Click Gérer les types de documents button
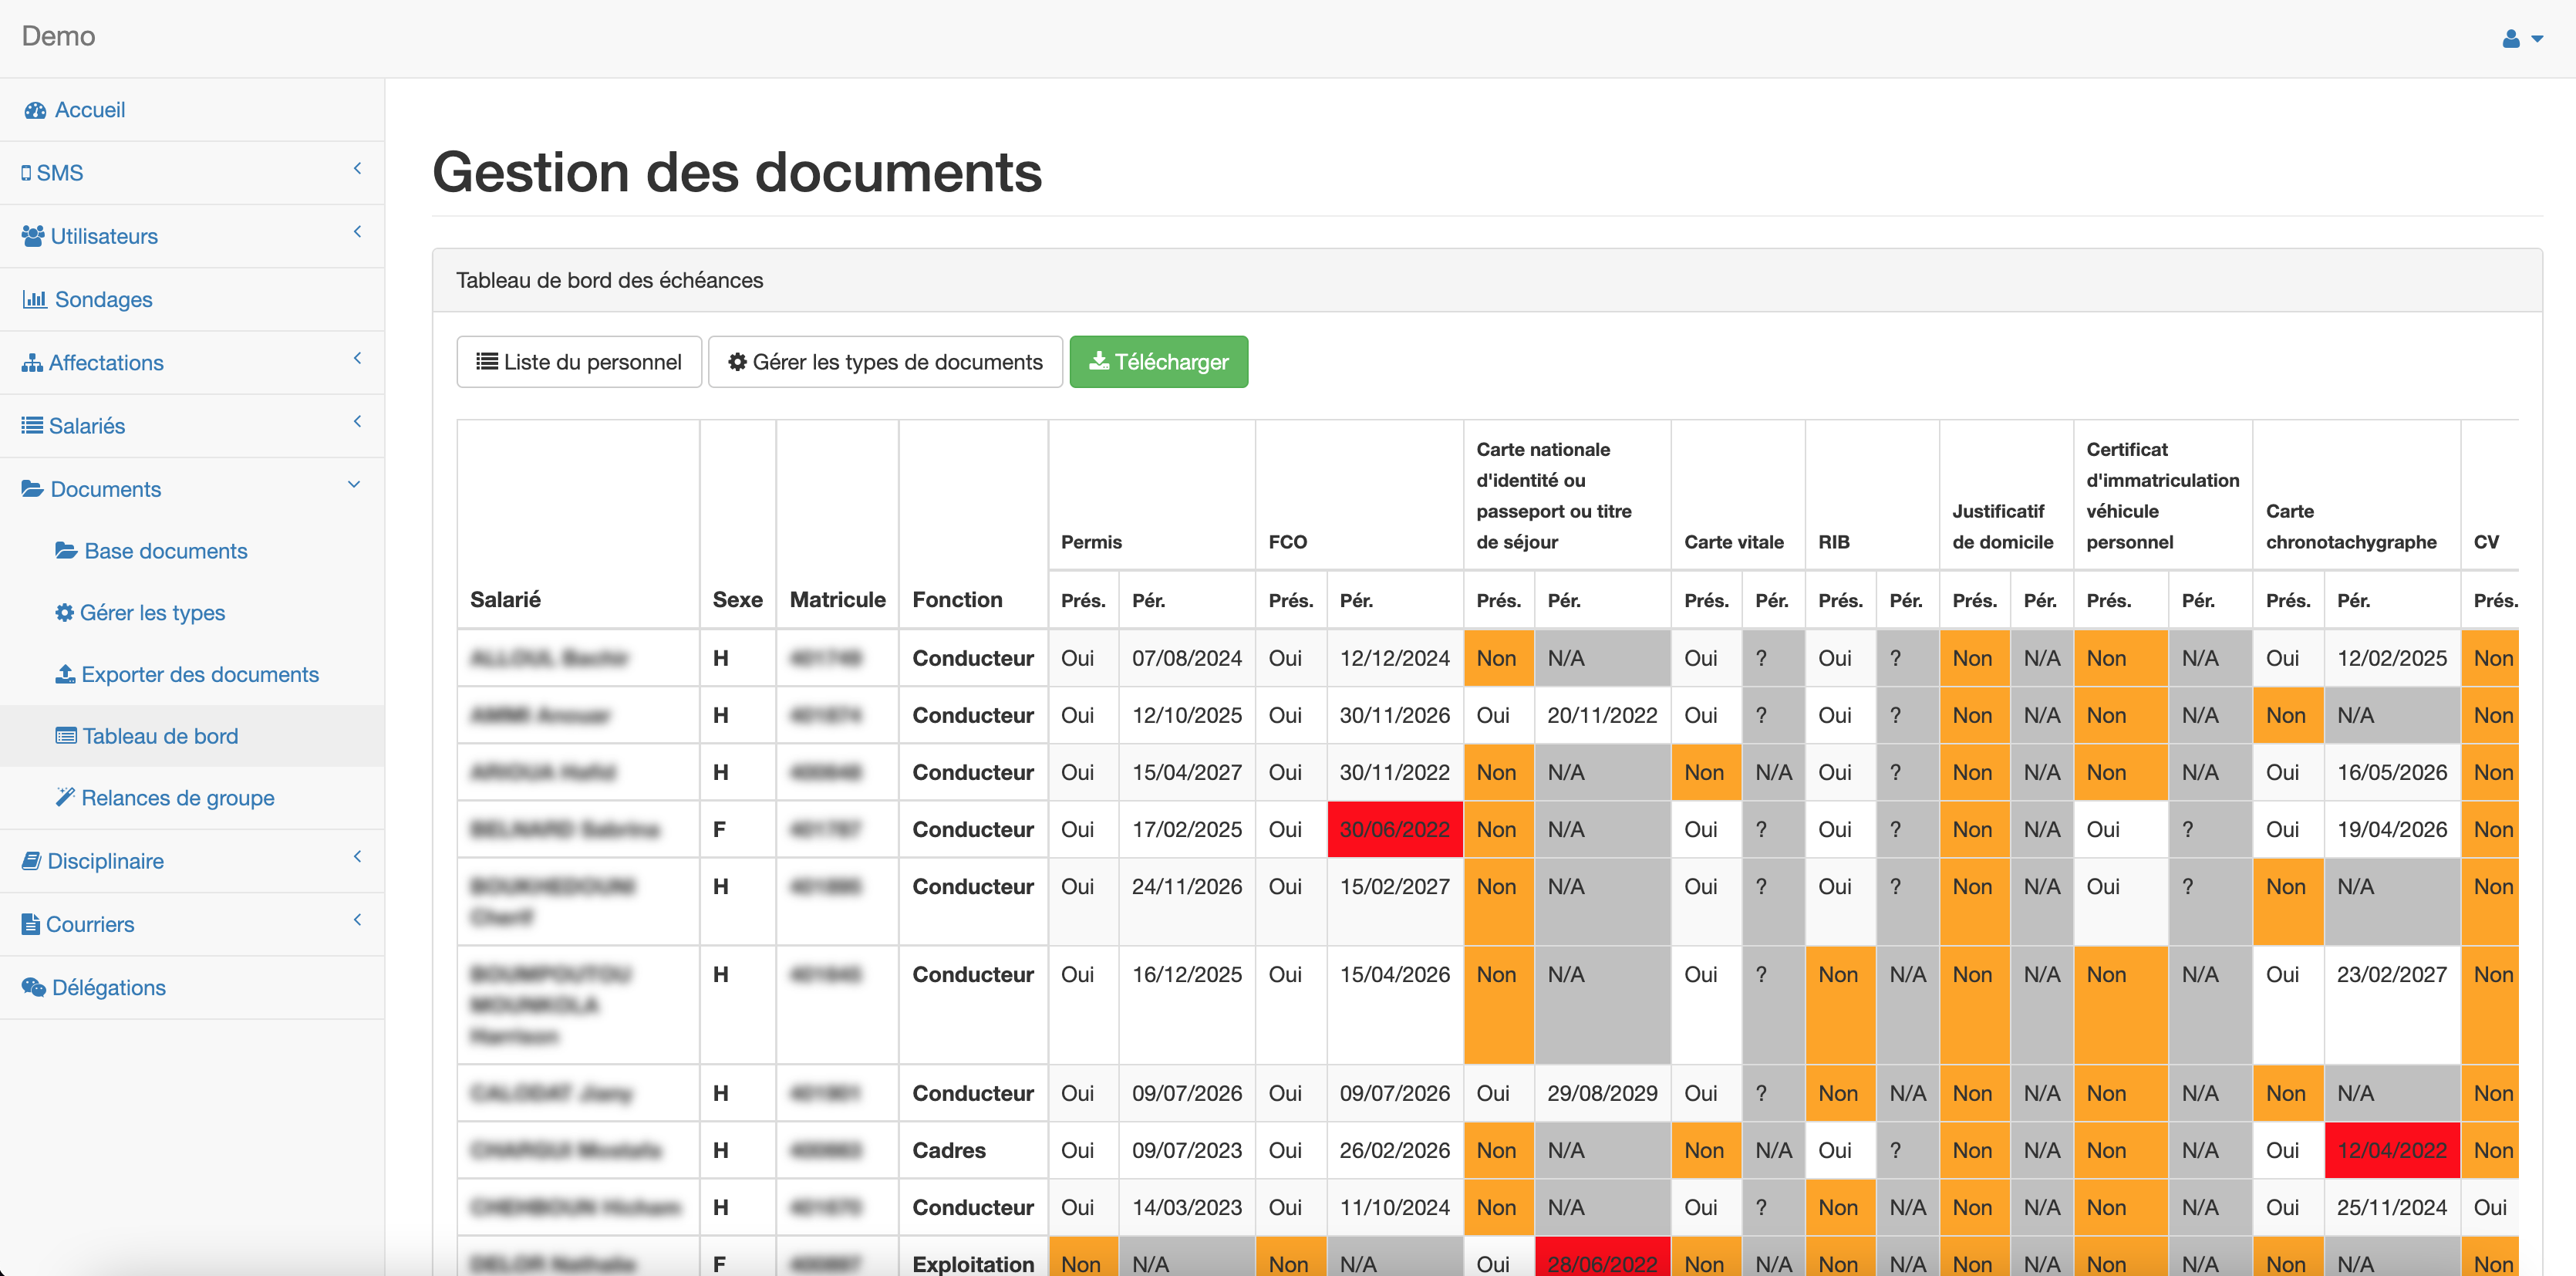Viewport: 2576px width, 1276px height. tap(885, 362)
